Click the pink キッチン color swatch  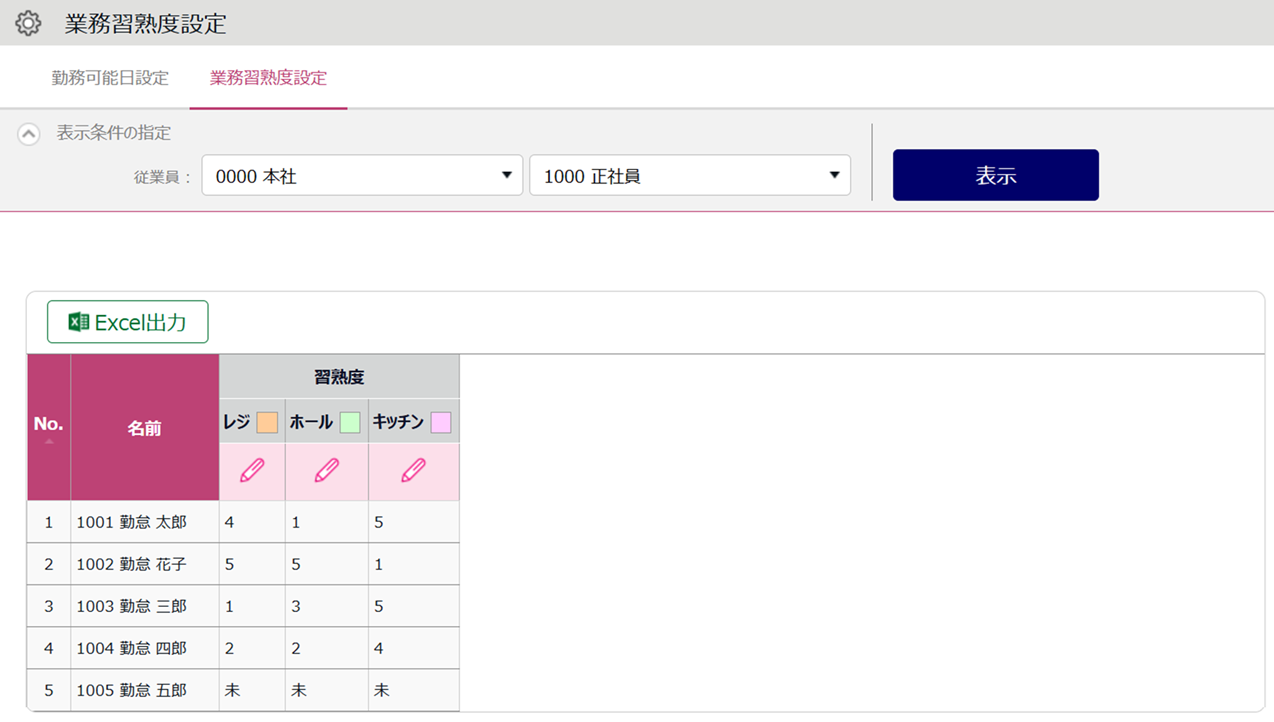[x=441, y=422]
